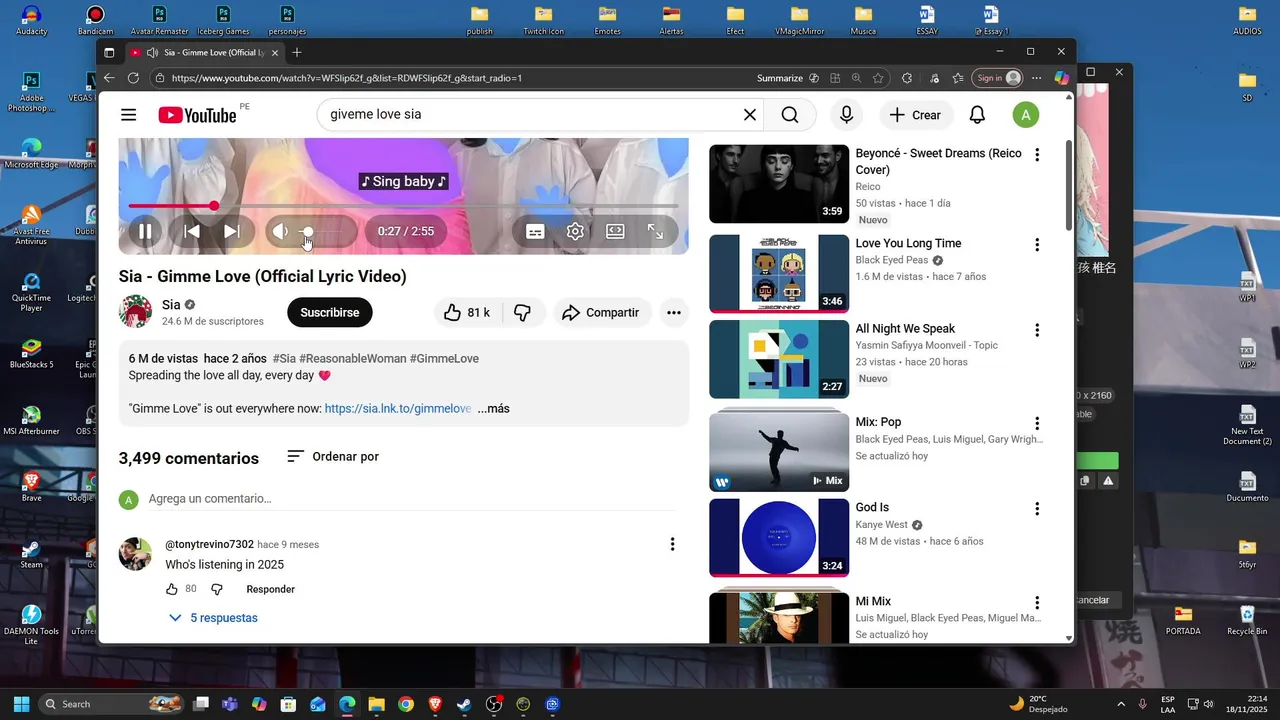Image resolution: width=1280 pixels, height=720 pixels.
Task: Skip to the next video
Action: click(231, 231)
